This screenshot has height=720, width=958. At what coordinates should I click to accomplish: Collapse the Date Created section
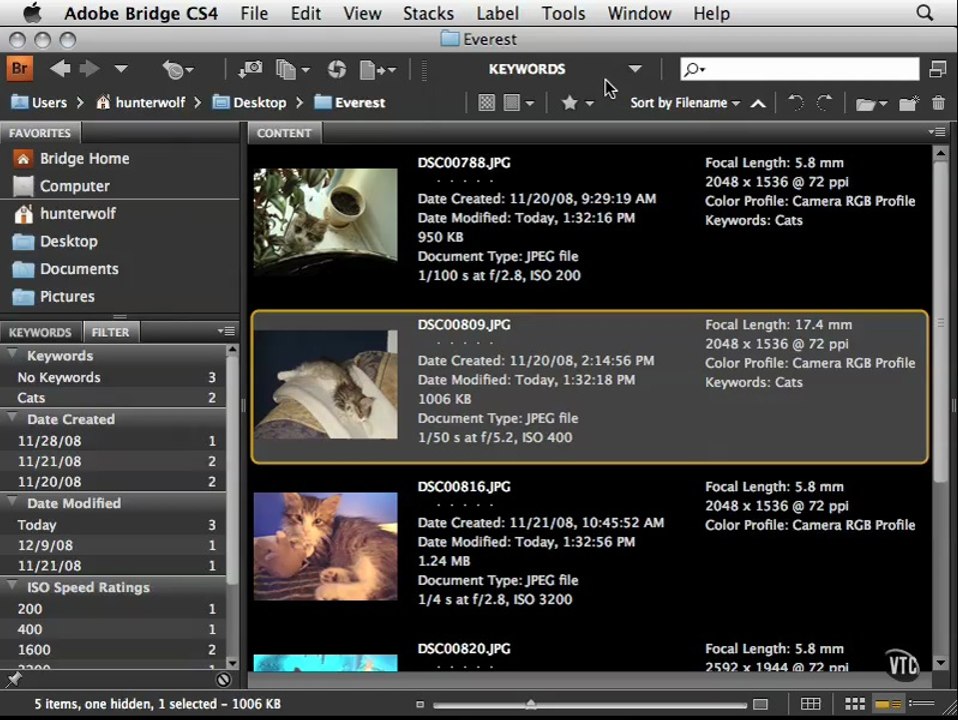click(x=12, y=418)
